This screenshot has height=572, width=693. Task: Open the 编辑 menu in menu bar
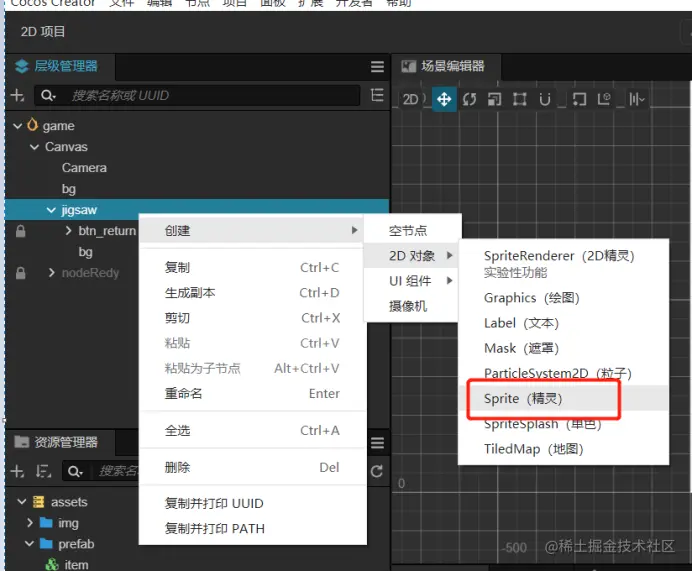click(x=159, y=4)
